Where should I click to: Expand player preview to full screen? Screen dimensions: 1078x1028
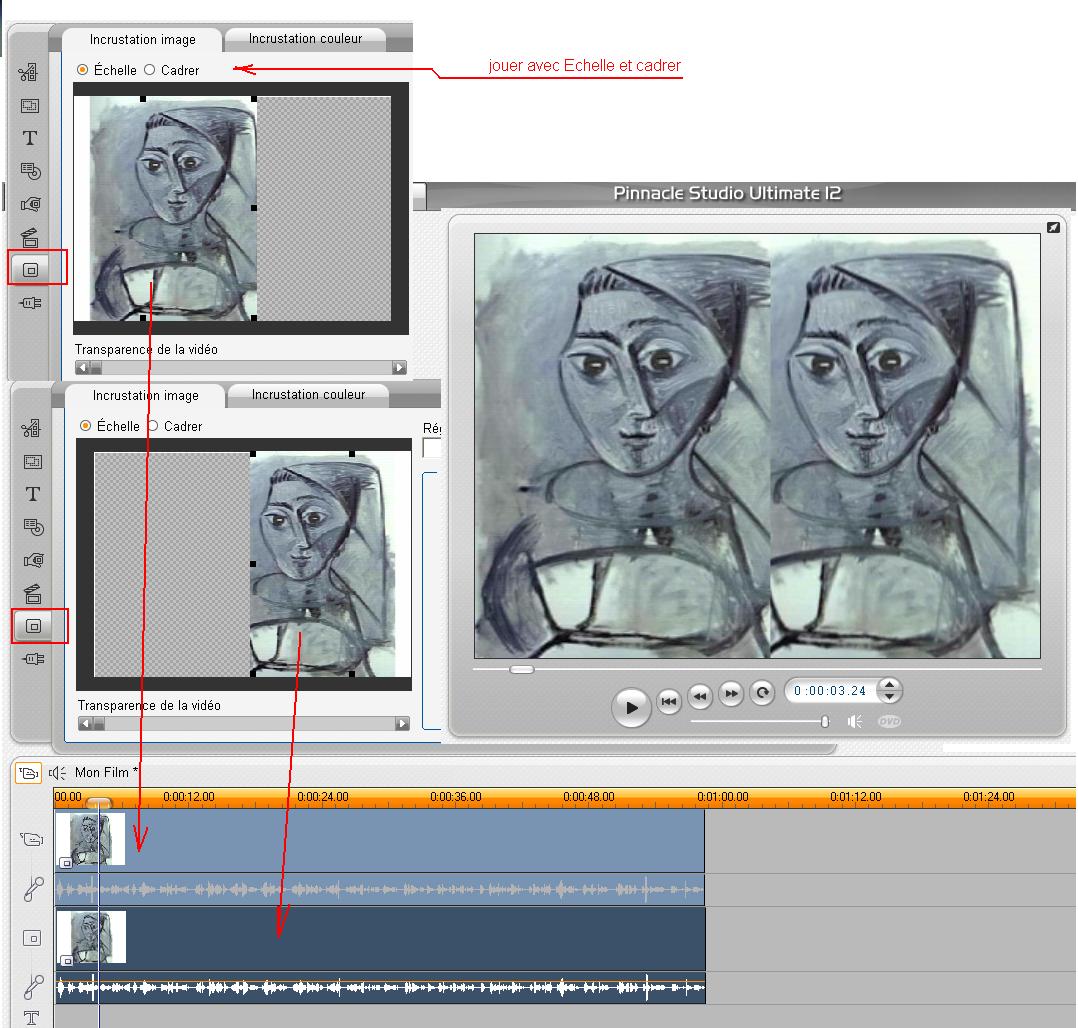1053,228
